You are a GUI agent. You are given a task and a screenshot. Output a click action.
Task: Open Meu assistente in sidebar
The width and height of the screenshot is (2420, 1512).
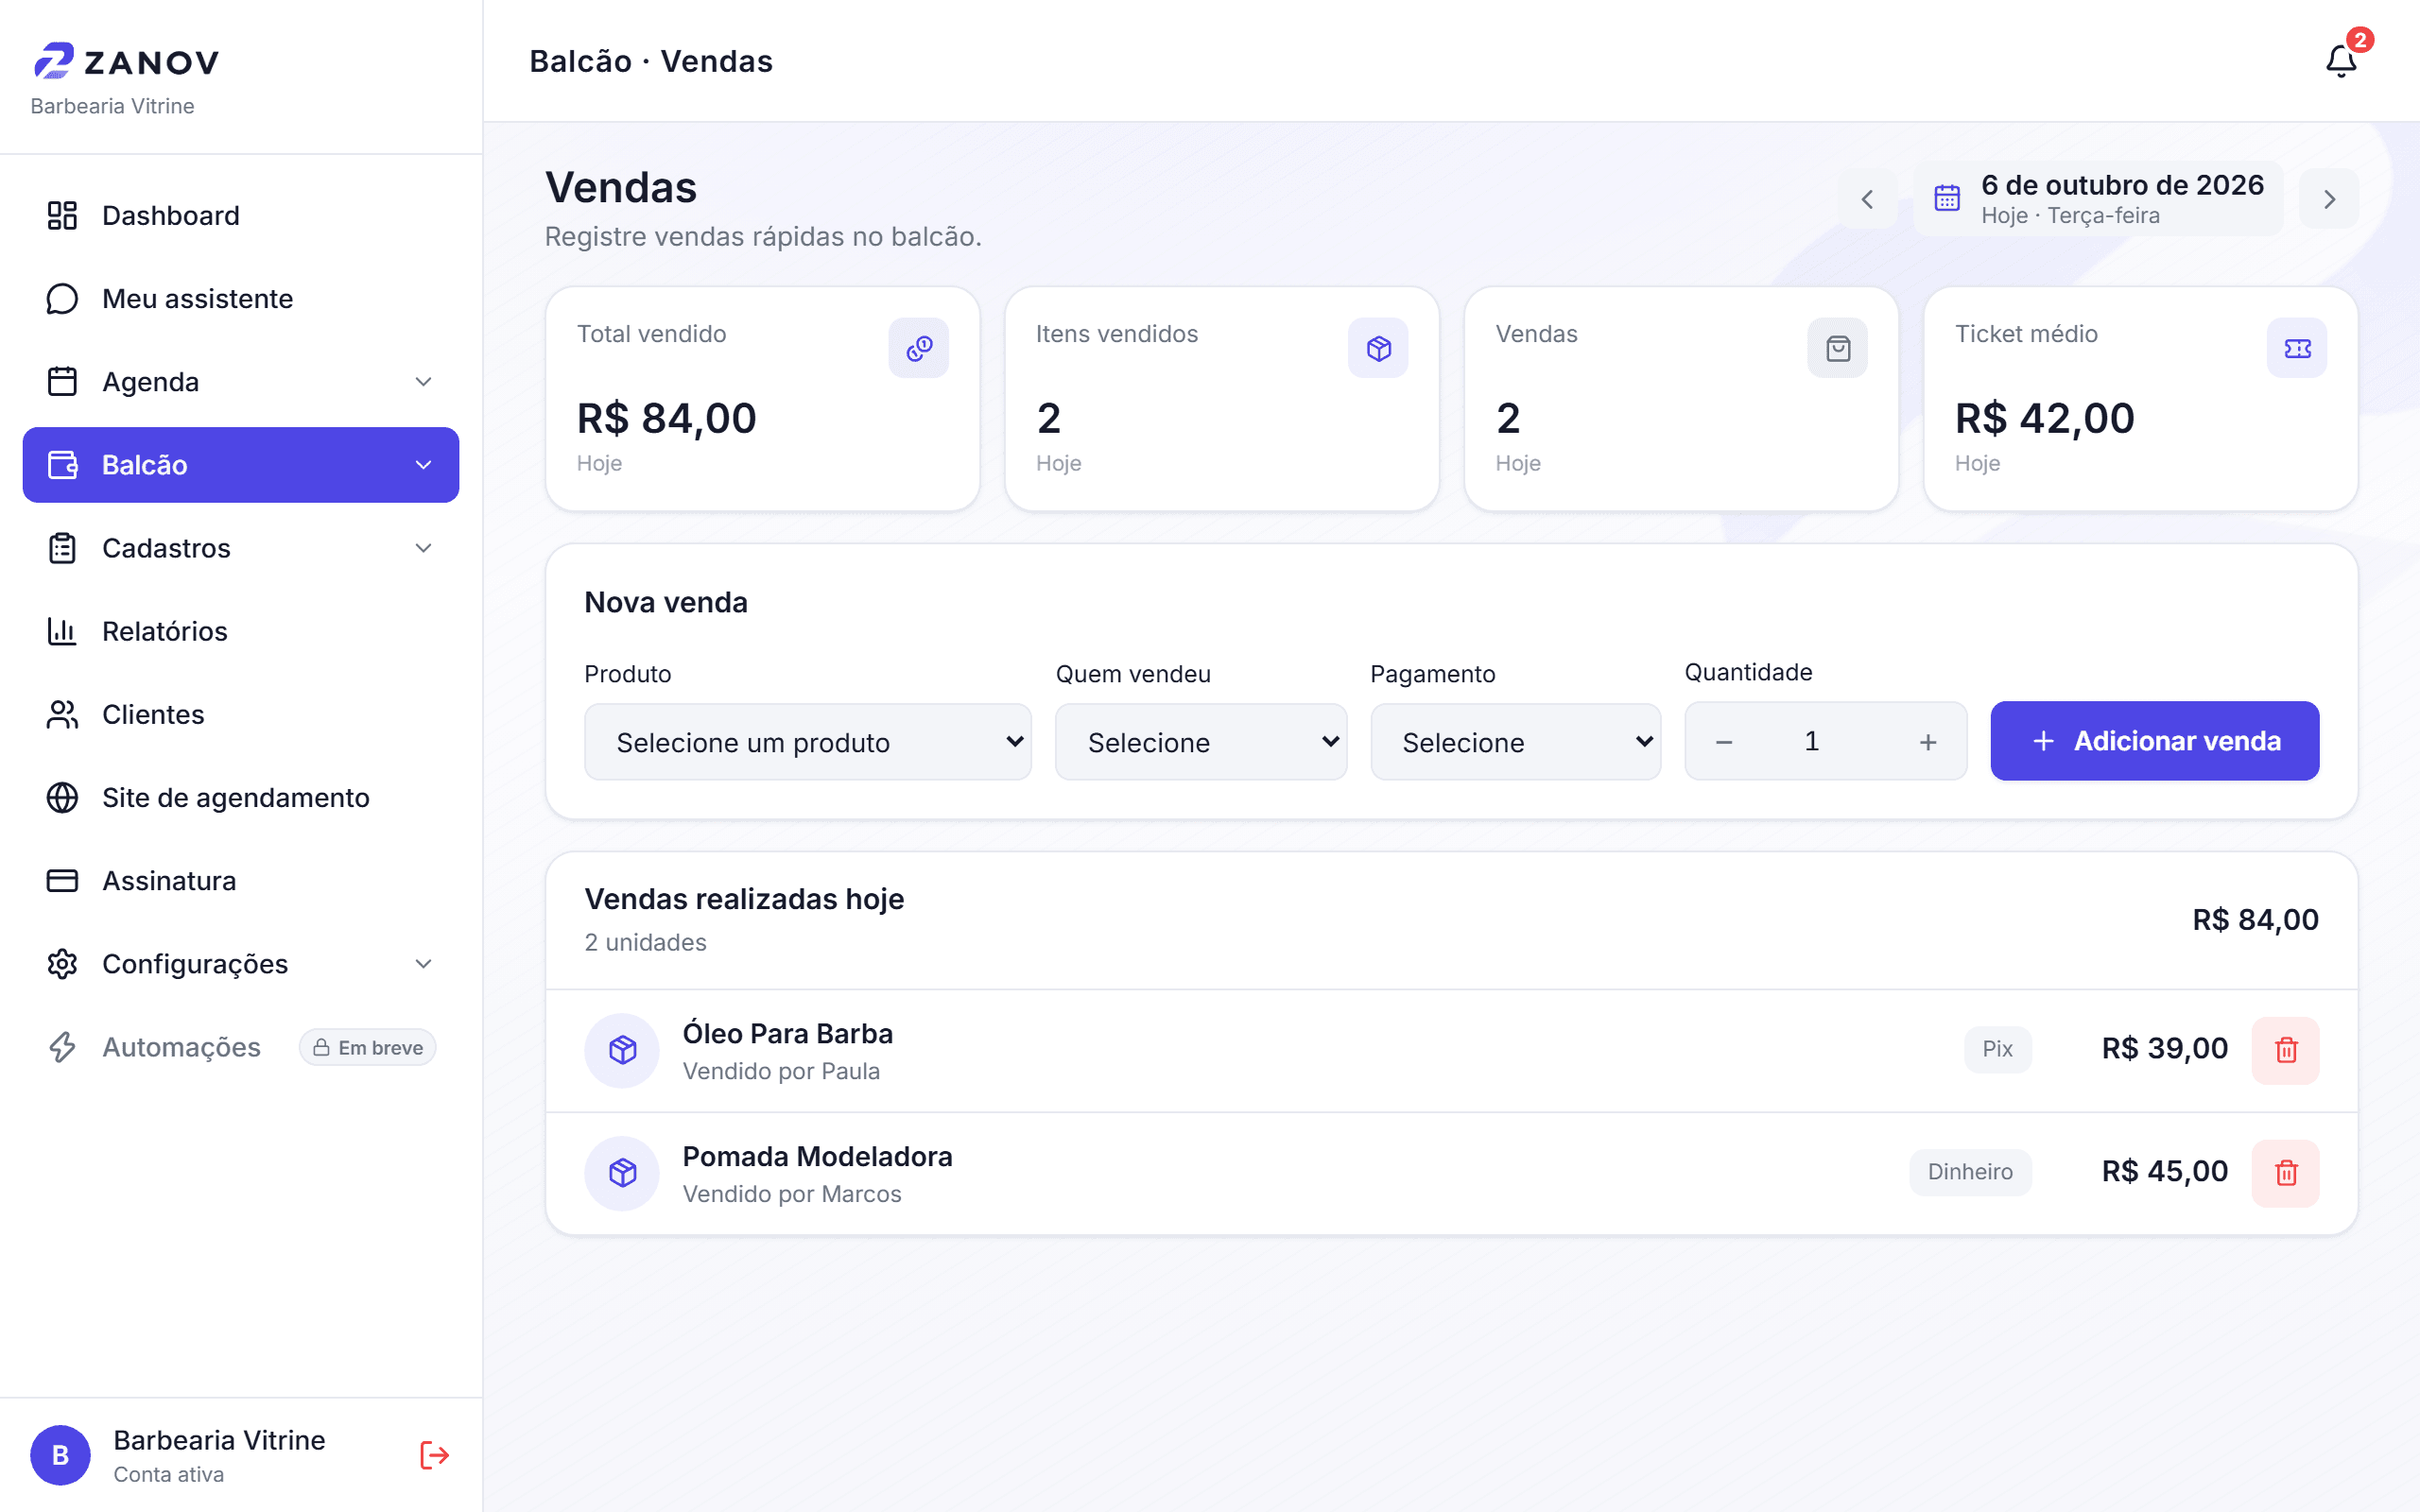(x=241, y=298)
